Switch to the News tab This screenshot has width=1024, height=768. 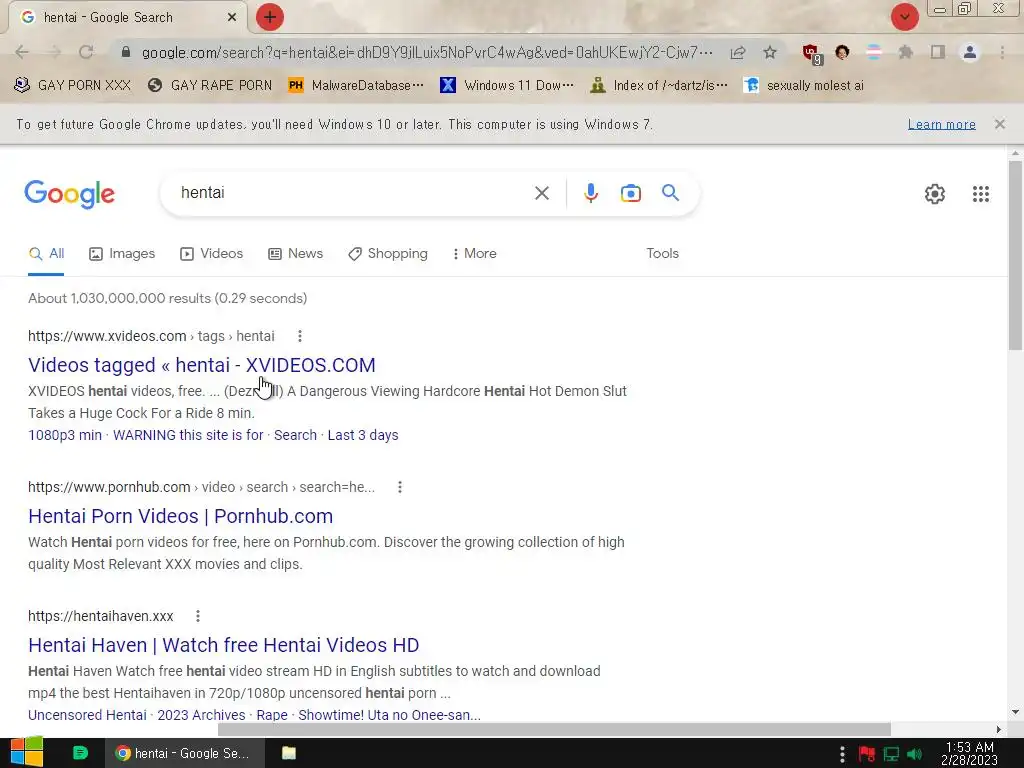coord(295,253)
